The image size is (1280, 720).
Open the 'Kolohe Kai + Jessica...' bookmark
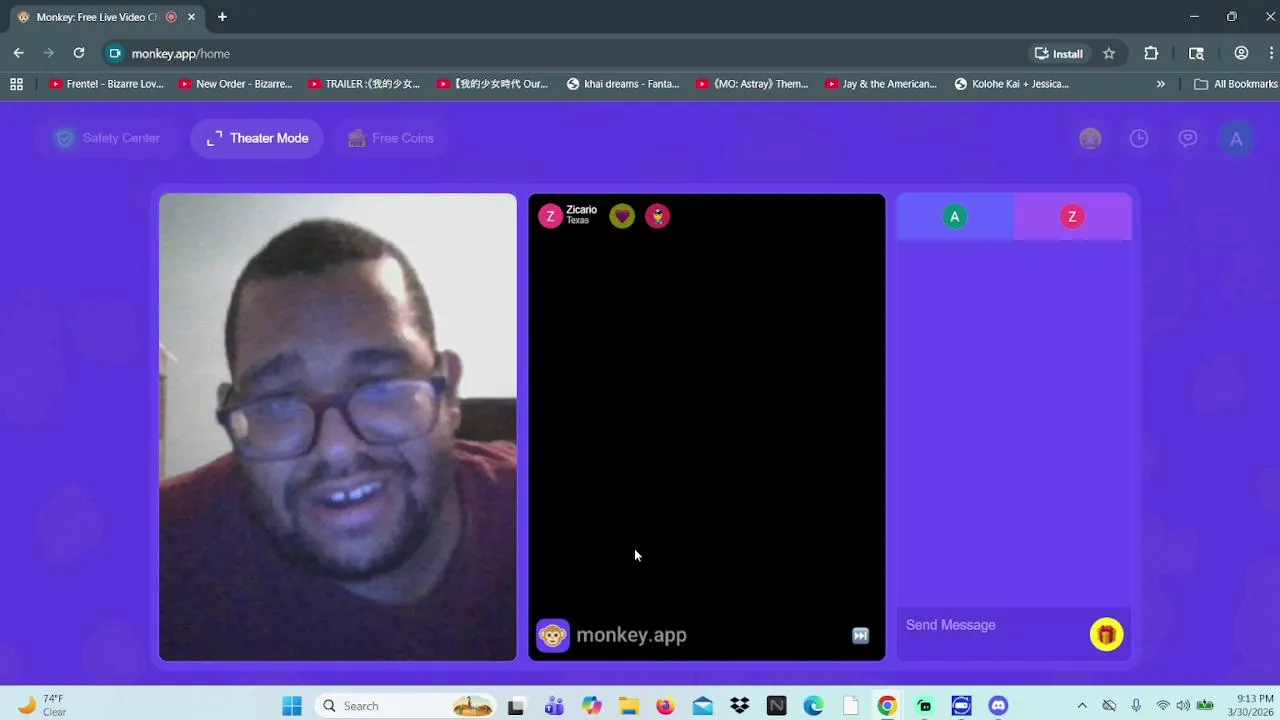pos(1012,84)
